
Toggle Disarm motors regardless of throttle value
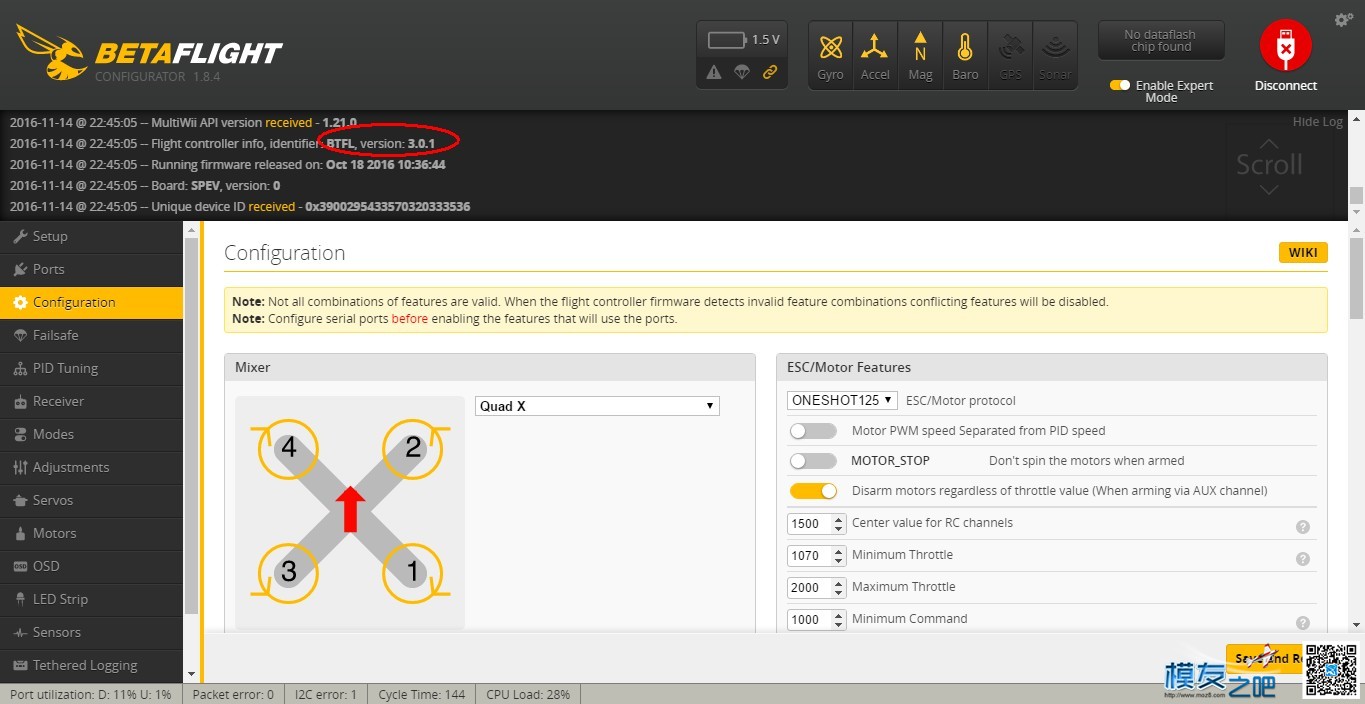point(813,491)
